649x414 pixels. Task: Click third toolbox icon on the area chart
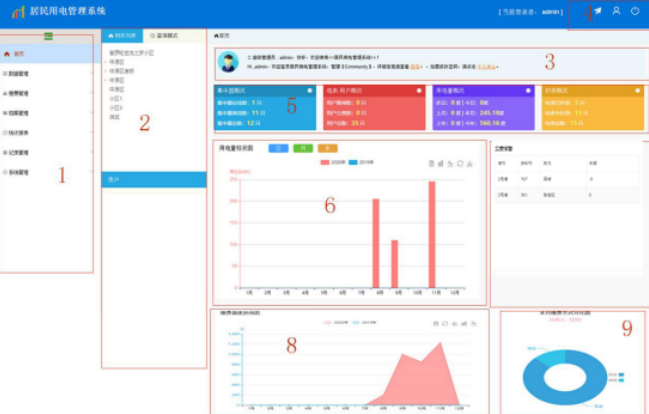tap(454, 323)
